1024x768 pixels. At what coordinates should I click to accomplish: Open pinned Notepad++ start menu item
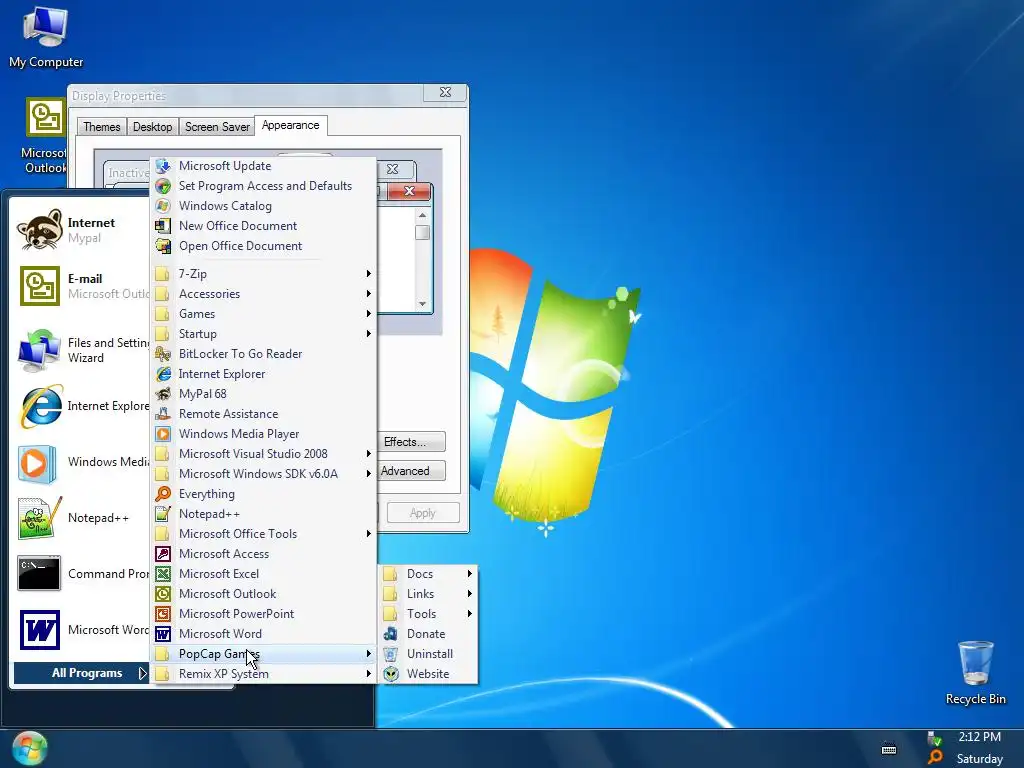tap(82, 518)
